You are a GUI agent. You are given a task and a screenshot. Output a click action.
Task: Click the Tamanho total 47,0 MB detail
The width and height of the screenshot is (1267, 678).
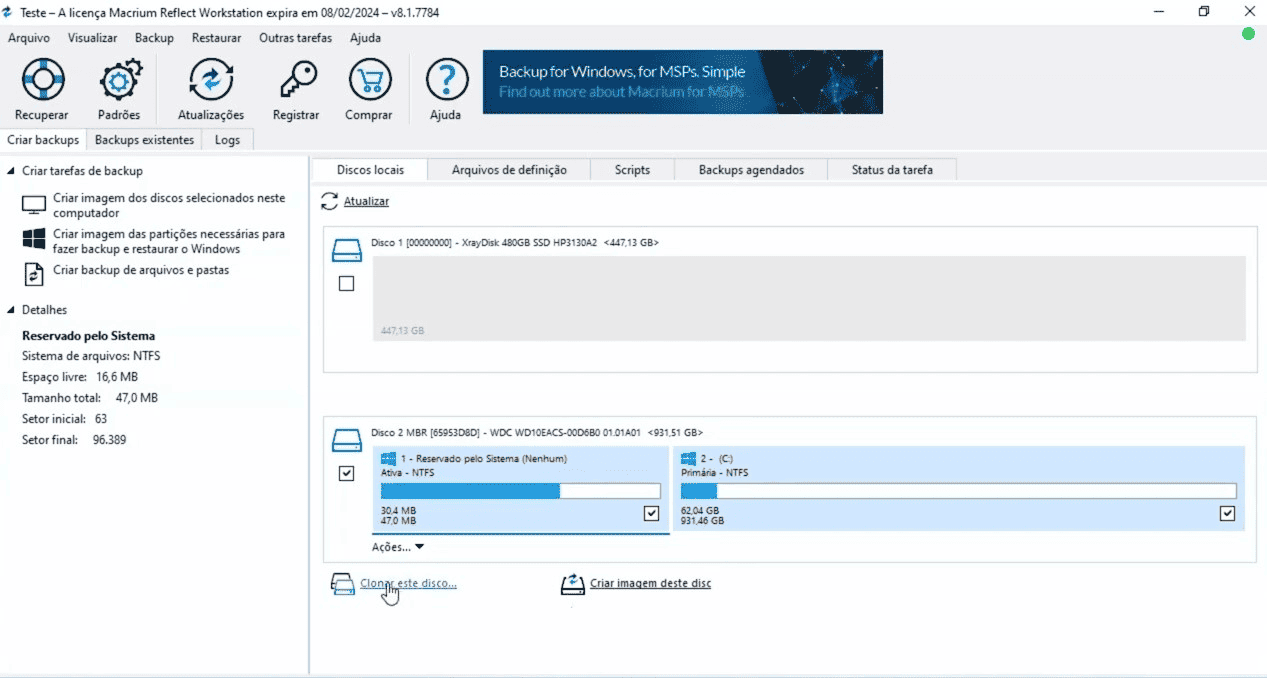[x=90, y=397]
